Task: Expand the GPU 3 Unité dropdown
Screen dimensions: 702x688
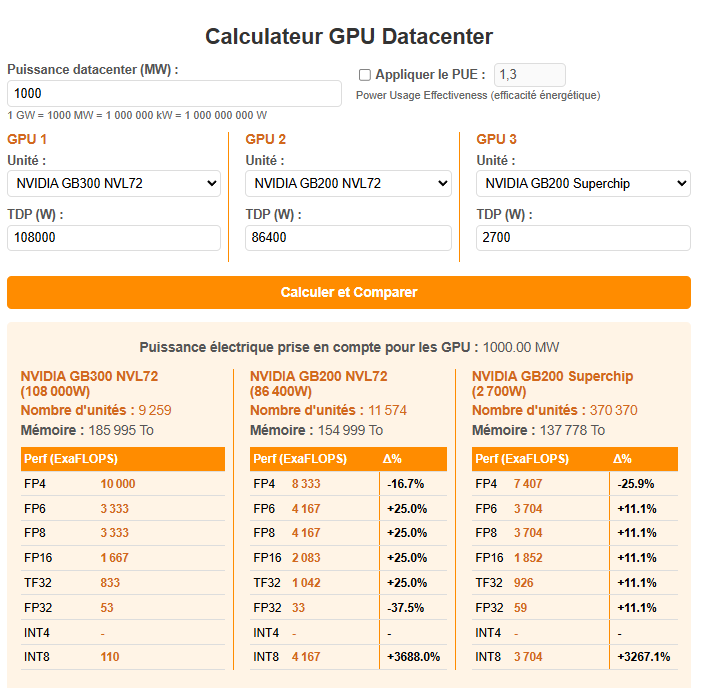Action: [583, 183]
